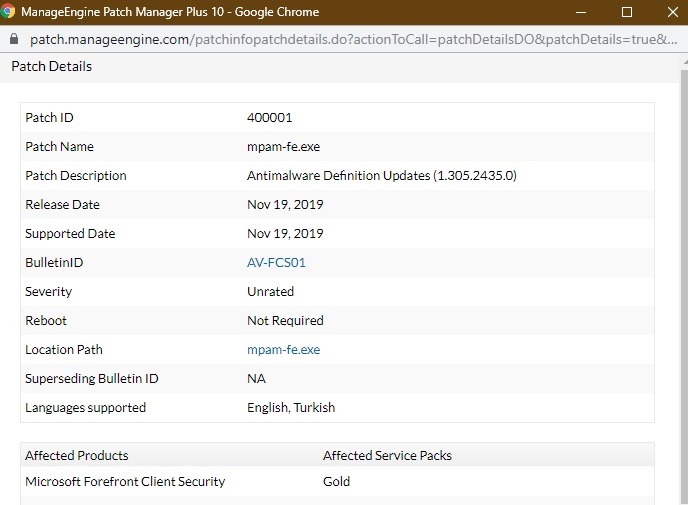The height and width of the screenshot is (505, 688).
Task: Click the Severity value Unrated
Action: (x=270, y=291)
